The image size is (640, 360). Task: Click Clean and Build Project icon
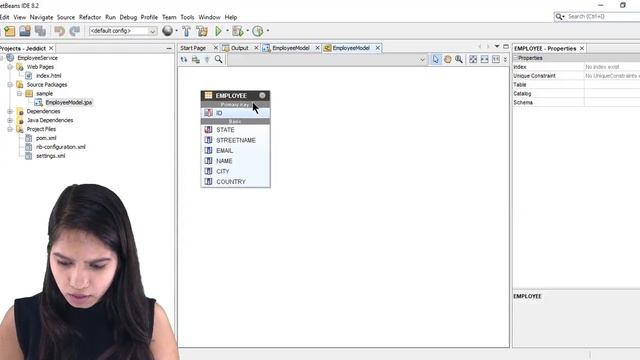point(202,31)
